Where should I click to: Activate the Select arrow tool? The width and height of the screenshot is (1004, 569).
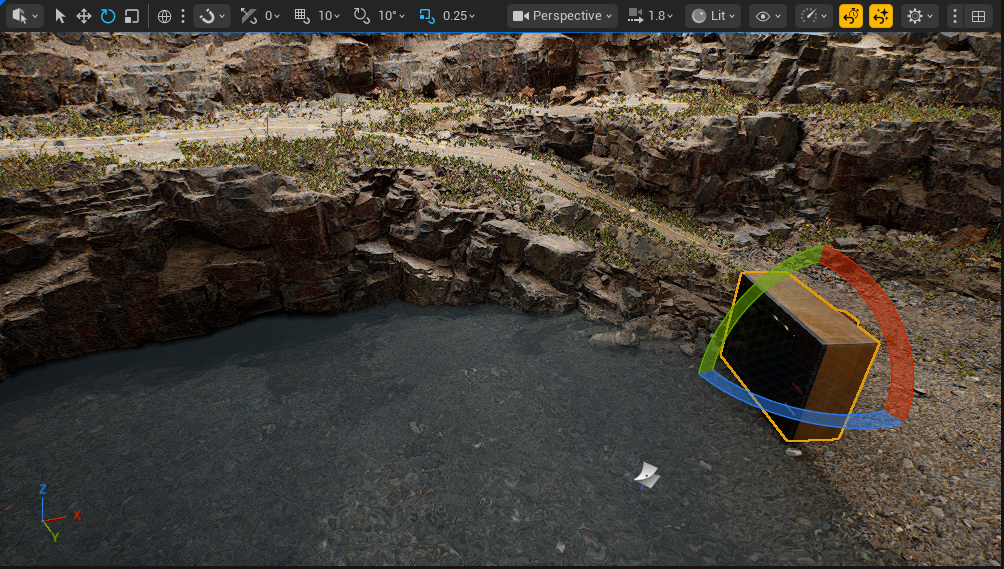point(60,16)
